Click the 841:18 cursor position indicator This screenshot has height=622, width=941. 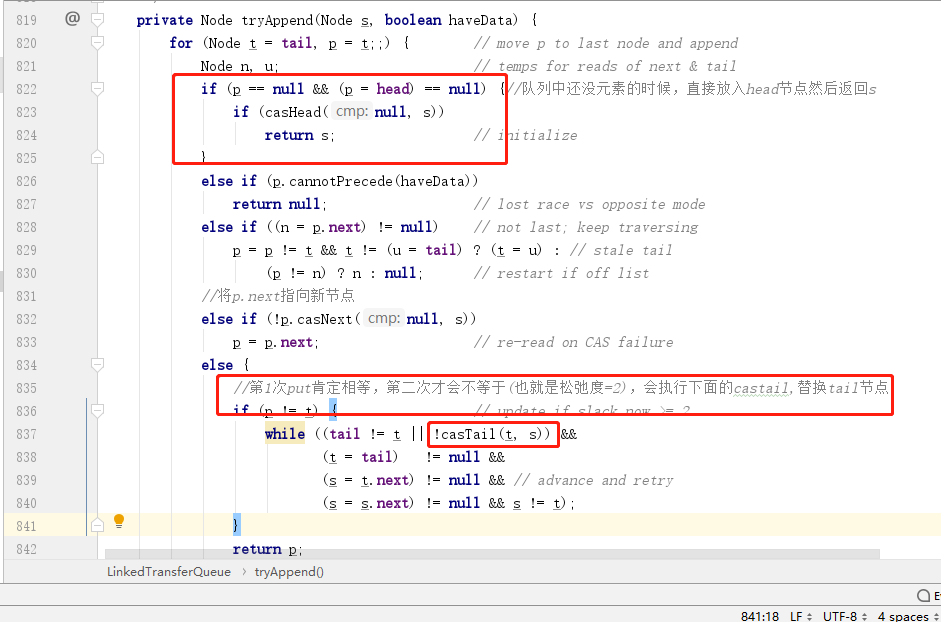click(x=760, y=616)
